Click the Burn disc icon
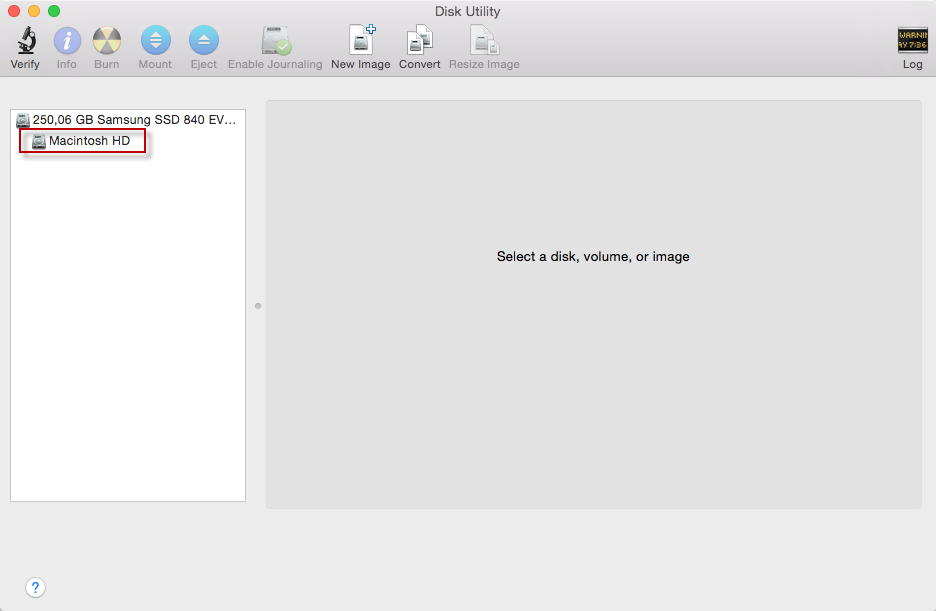Viewport: 936px width, 611px height. (107, 41)
